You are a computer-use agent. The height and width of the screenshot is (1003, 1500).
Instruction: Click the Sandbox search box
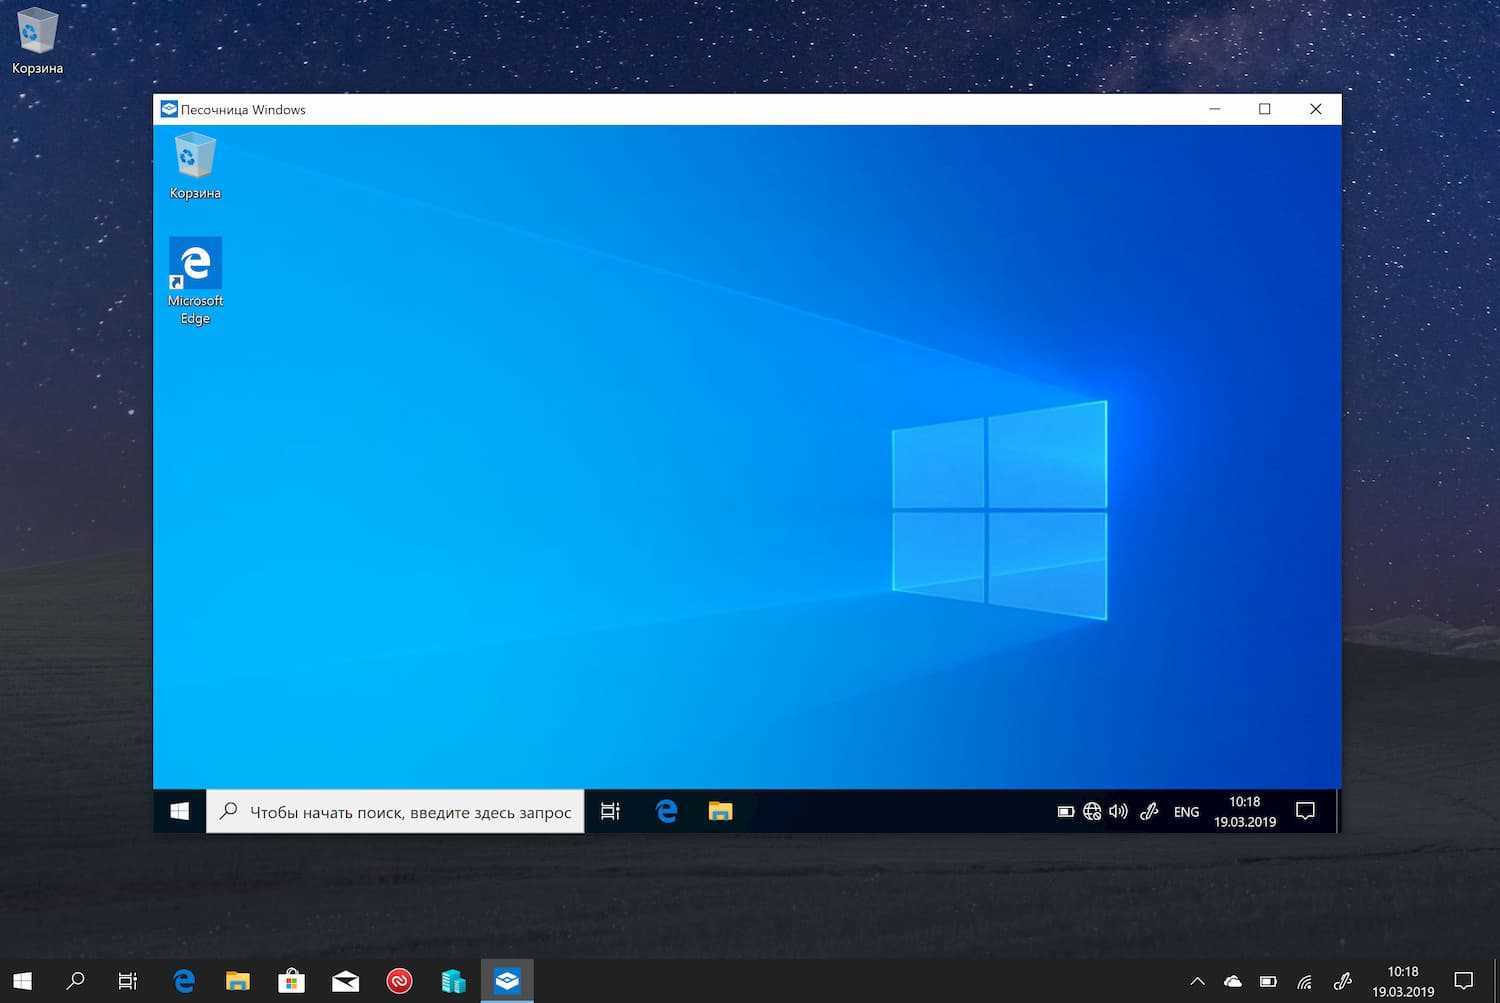[x=395, y=811]
